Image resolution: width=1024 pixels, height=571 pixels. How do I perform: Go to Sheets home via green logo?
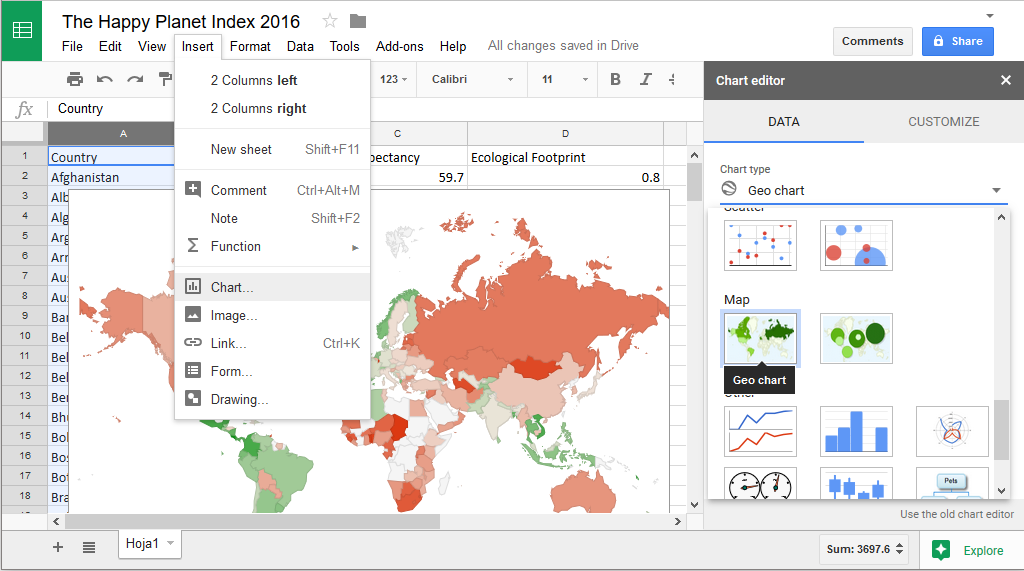(21, 30)
